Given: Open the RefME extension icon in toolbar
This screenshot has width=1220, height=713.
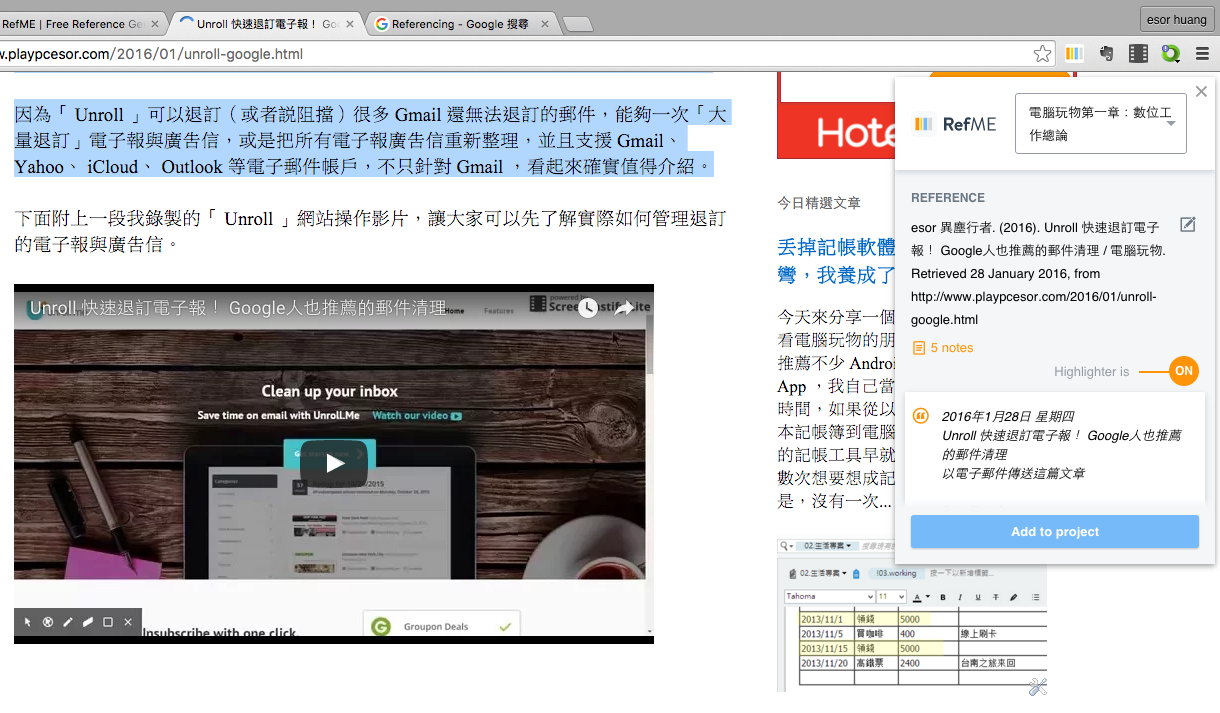Looking at the screenshot, I should [x=1074, y=54].
